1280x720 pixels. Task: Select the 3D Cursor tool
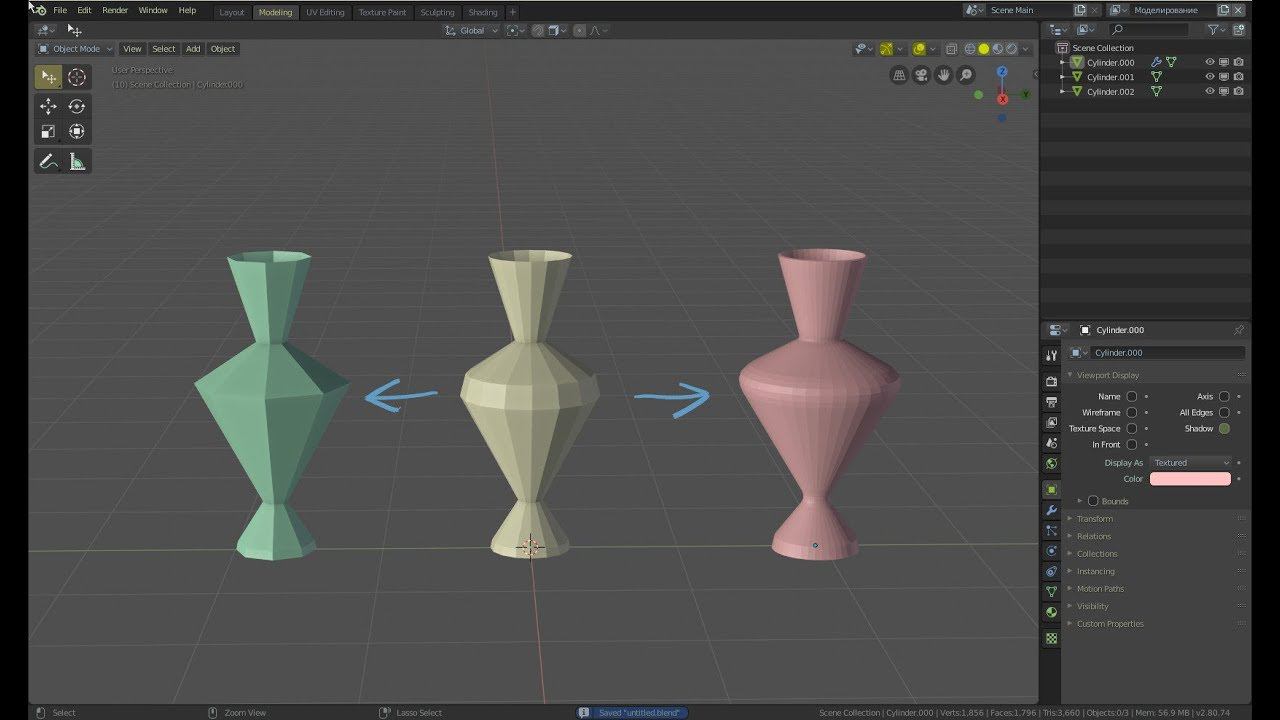[x=77, y=77]
